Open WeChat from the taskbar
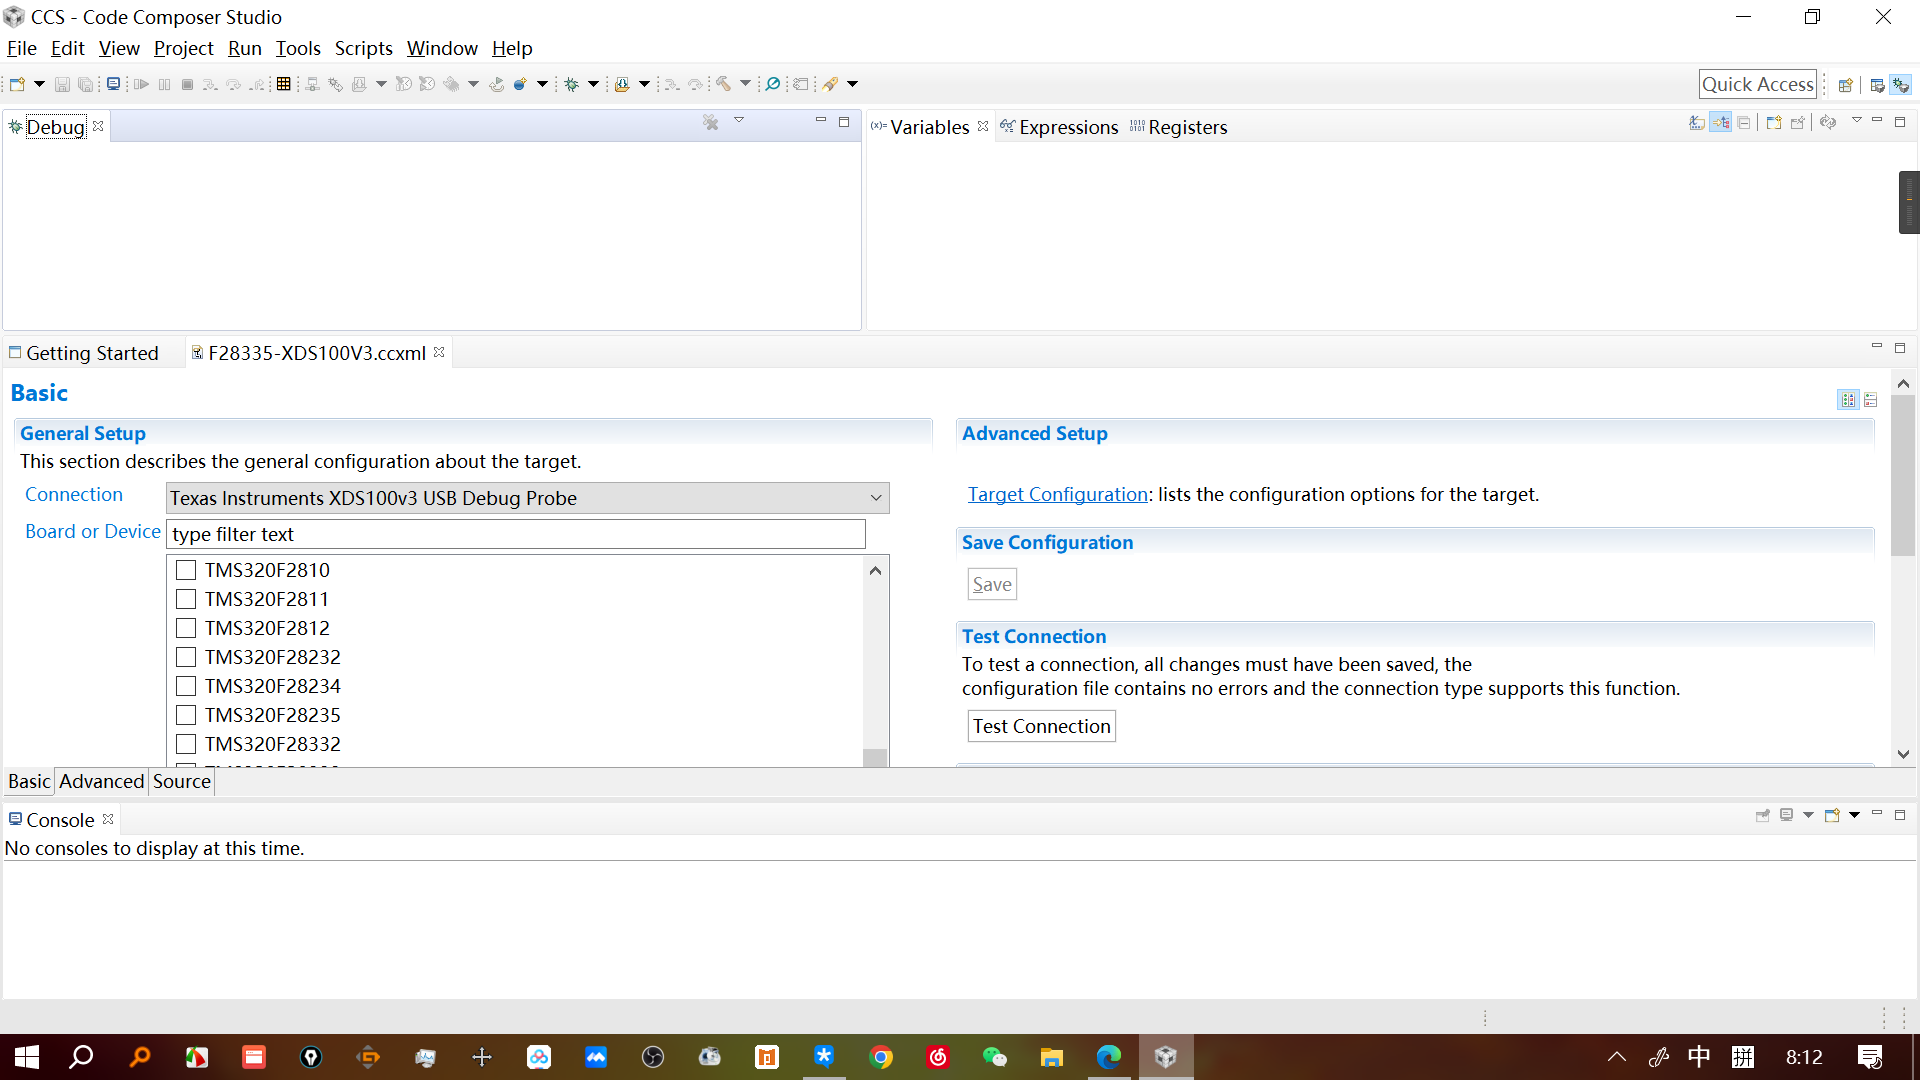 point(995,1057)
